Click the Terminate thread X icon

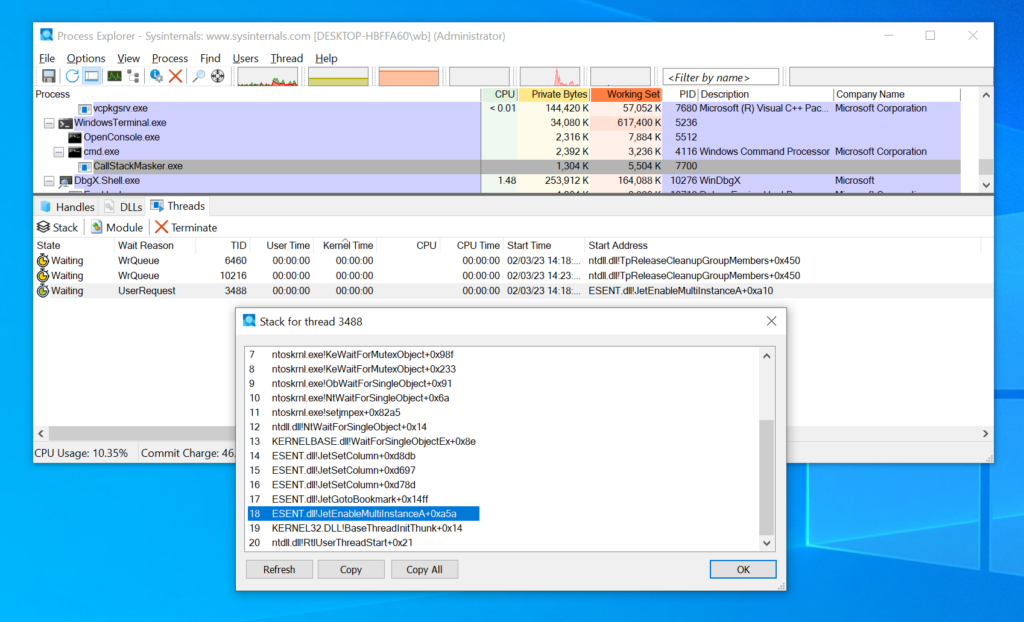pyautogui.click(x=162, y=227)
